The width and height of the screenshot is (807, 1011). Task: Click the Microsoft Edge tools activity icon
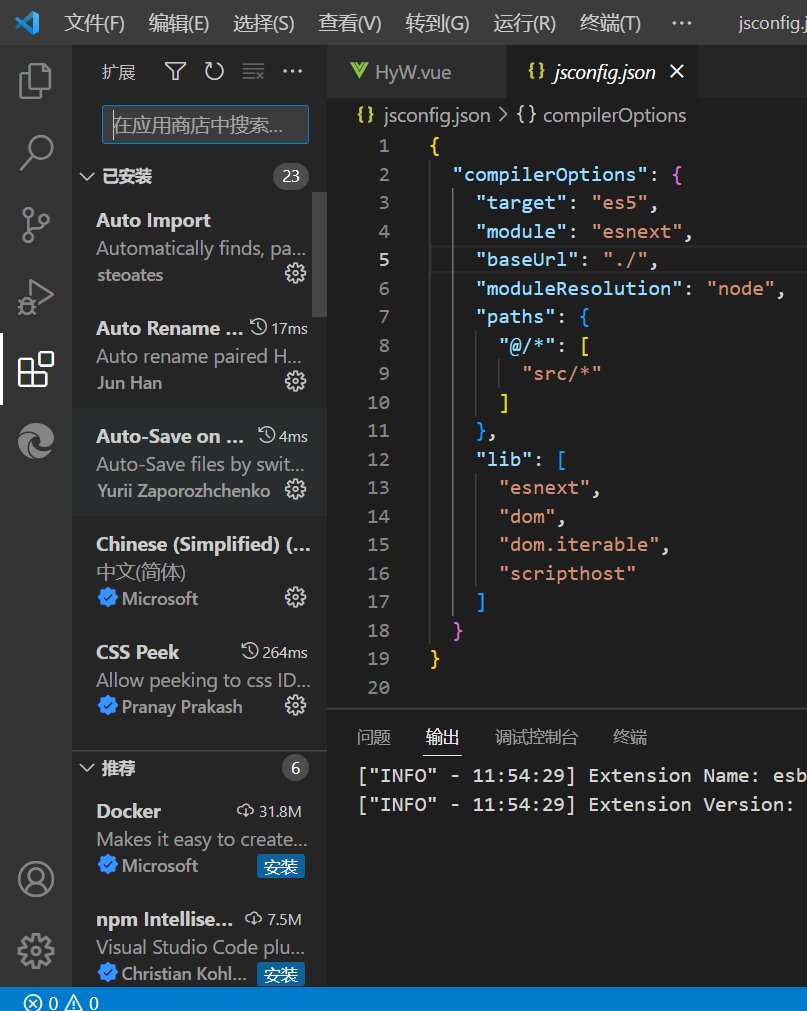click(36, 441)
